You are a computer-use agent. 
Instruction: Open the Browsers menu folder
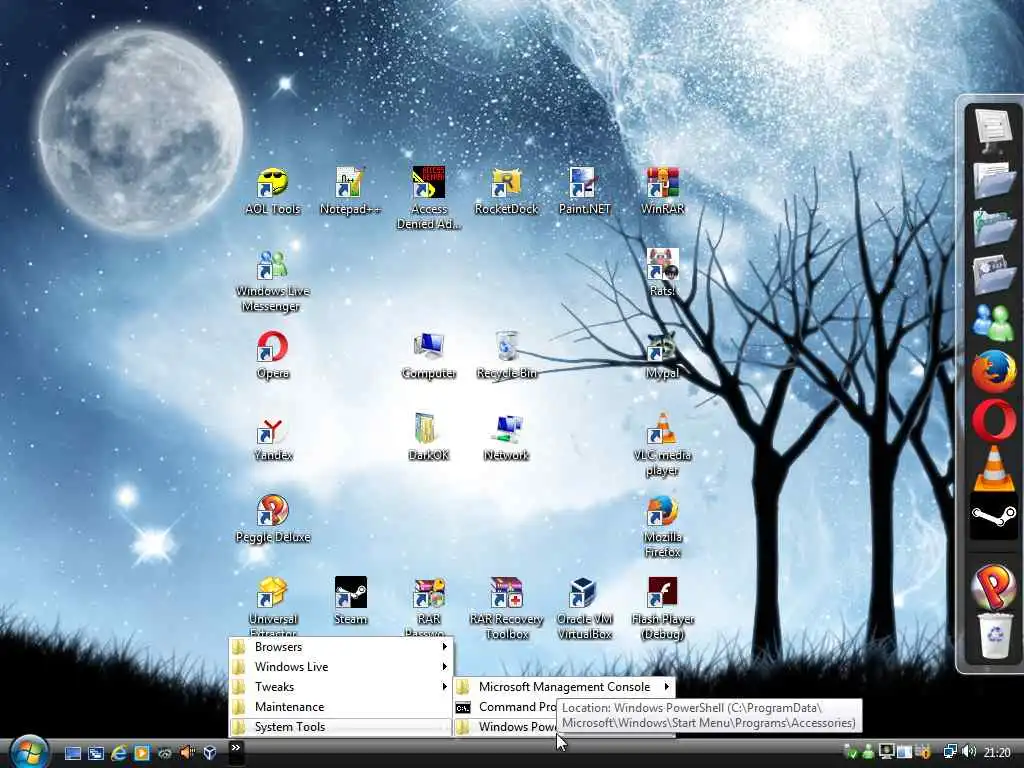[341, 647]
